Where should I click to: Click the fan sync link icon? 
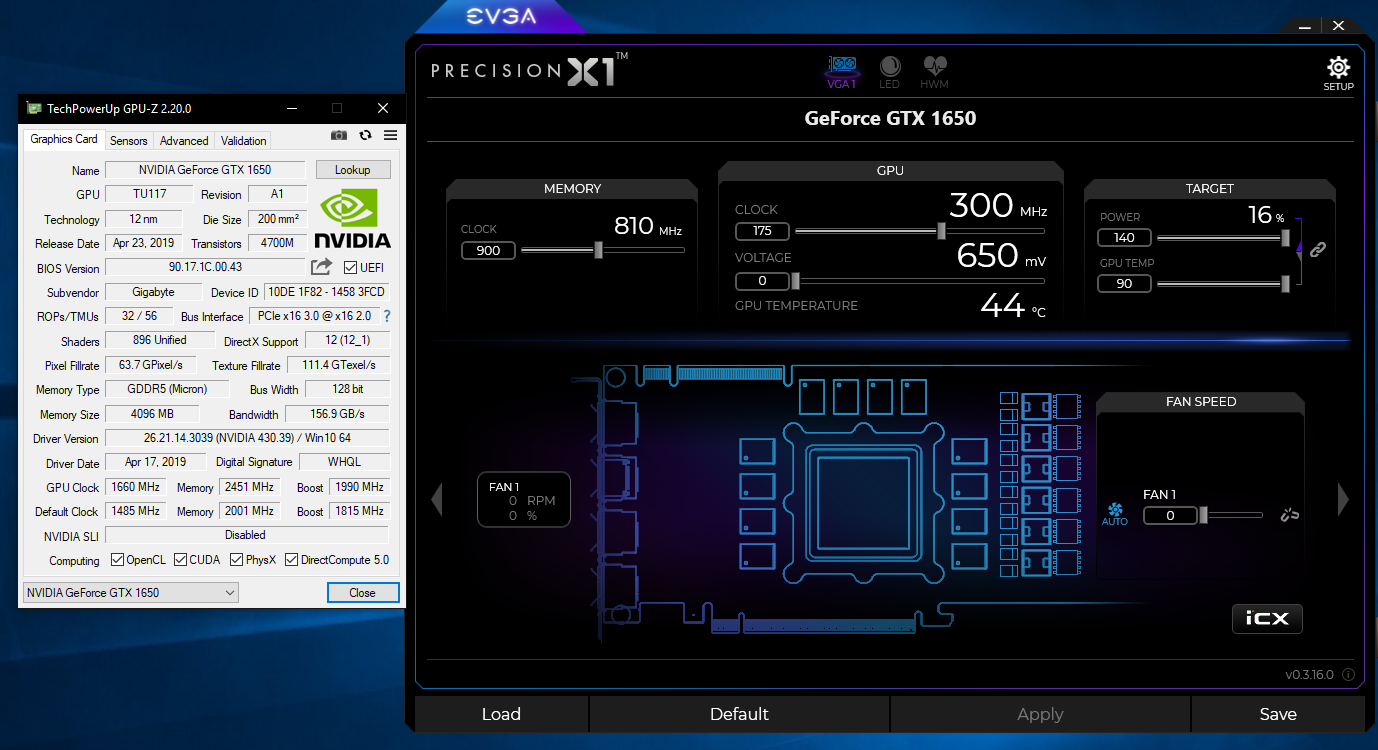tap(1290, 515)
